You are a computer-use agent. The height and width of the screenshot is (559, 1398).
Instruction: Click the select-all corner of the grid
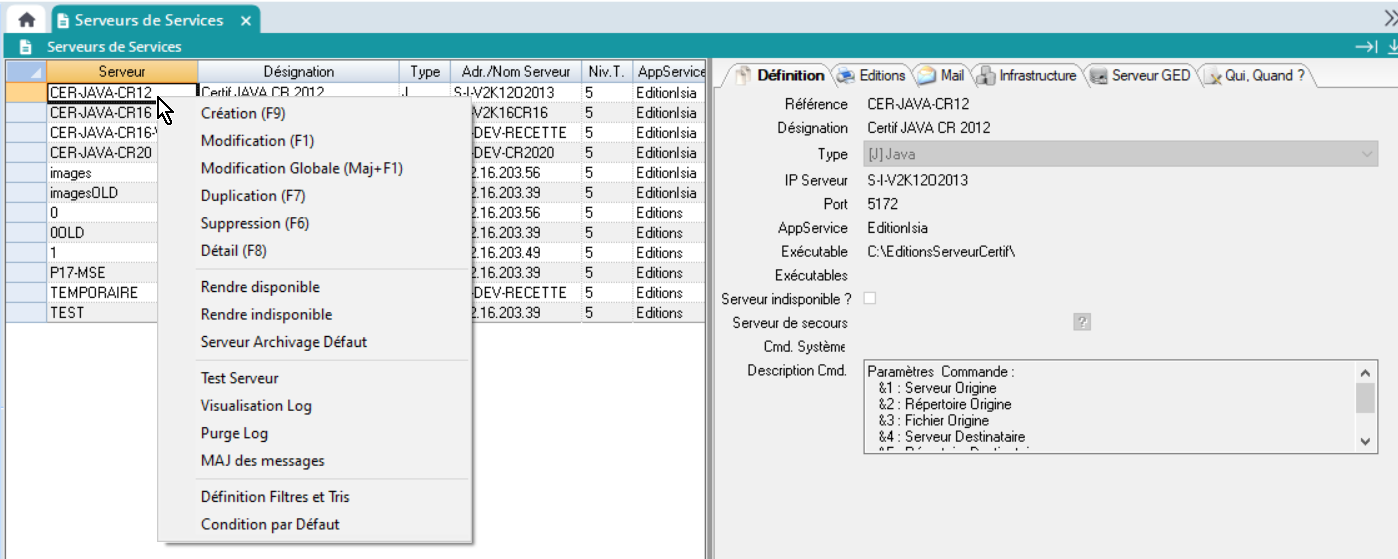click(25, 72)
